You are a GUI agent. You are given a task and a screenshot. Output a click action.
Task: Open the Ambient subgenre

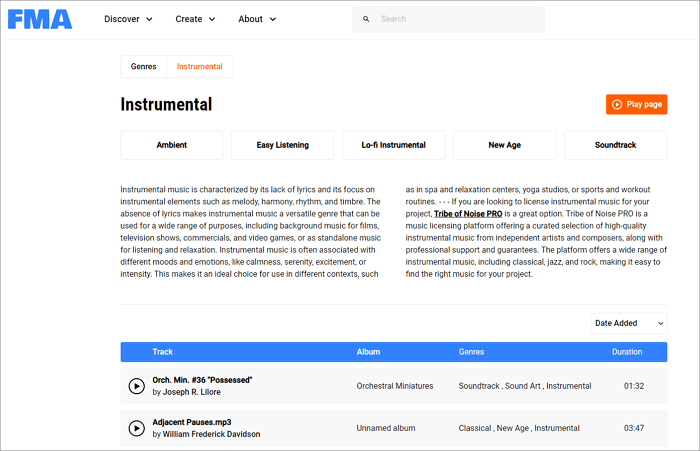coord(171,145)
